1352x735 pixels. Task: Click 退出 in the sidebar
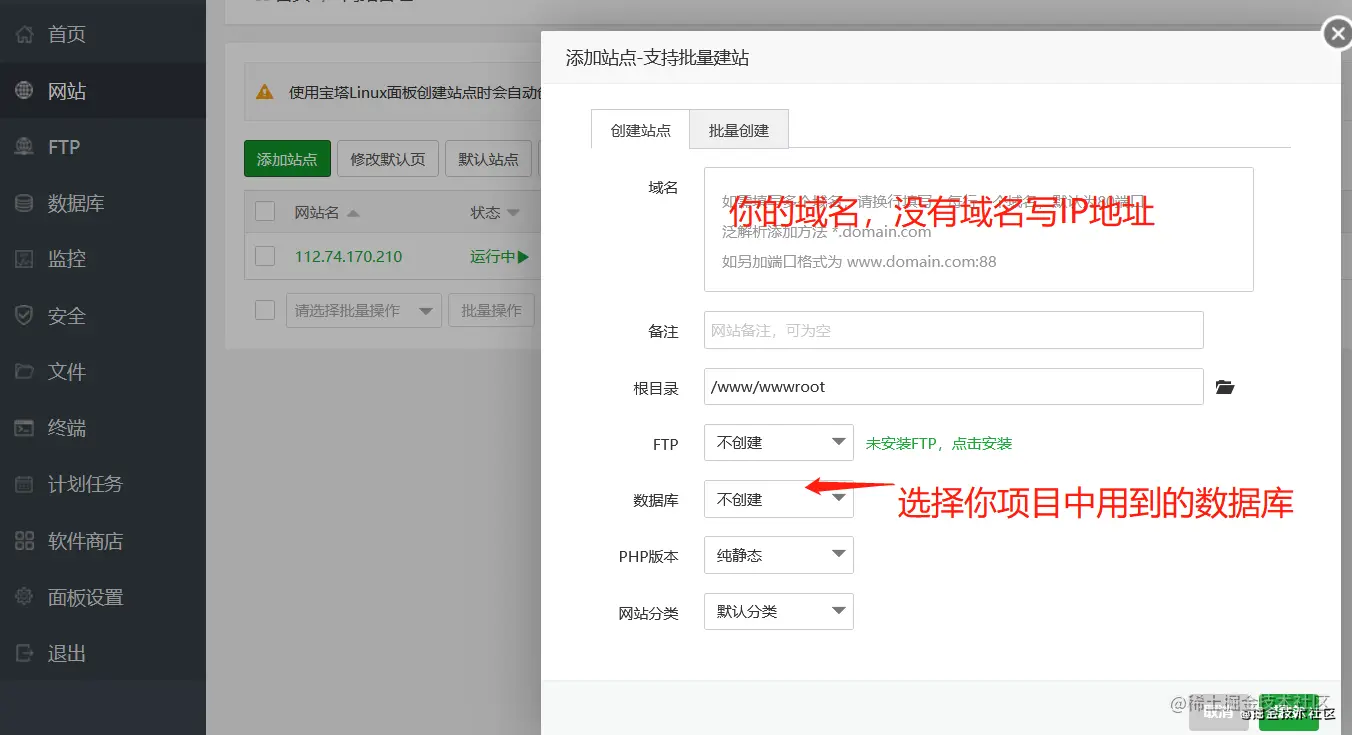coord(67,653)
